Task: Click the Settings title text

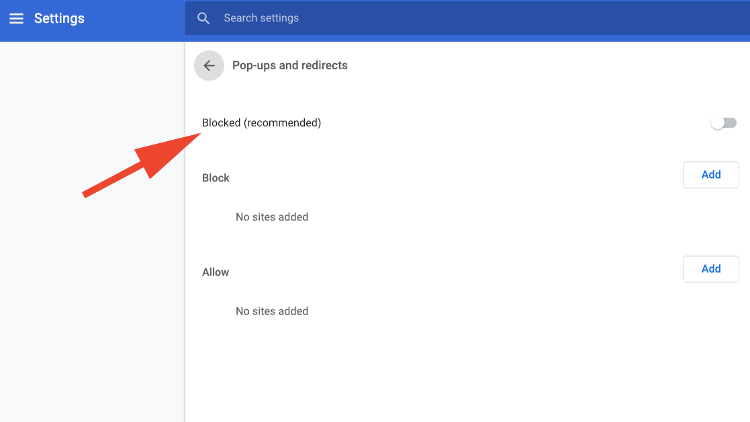Action: (x=59, y=18)
